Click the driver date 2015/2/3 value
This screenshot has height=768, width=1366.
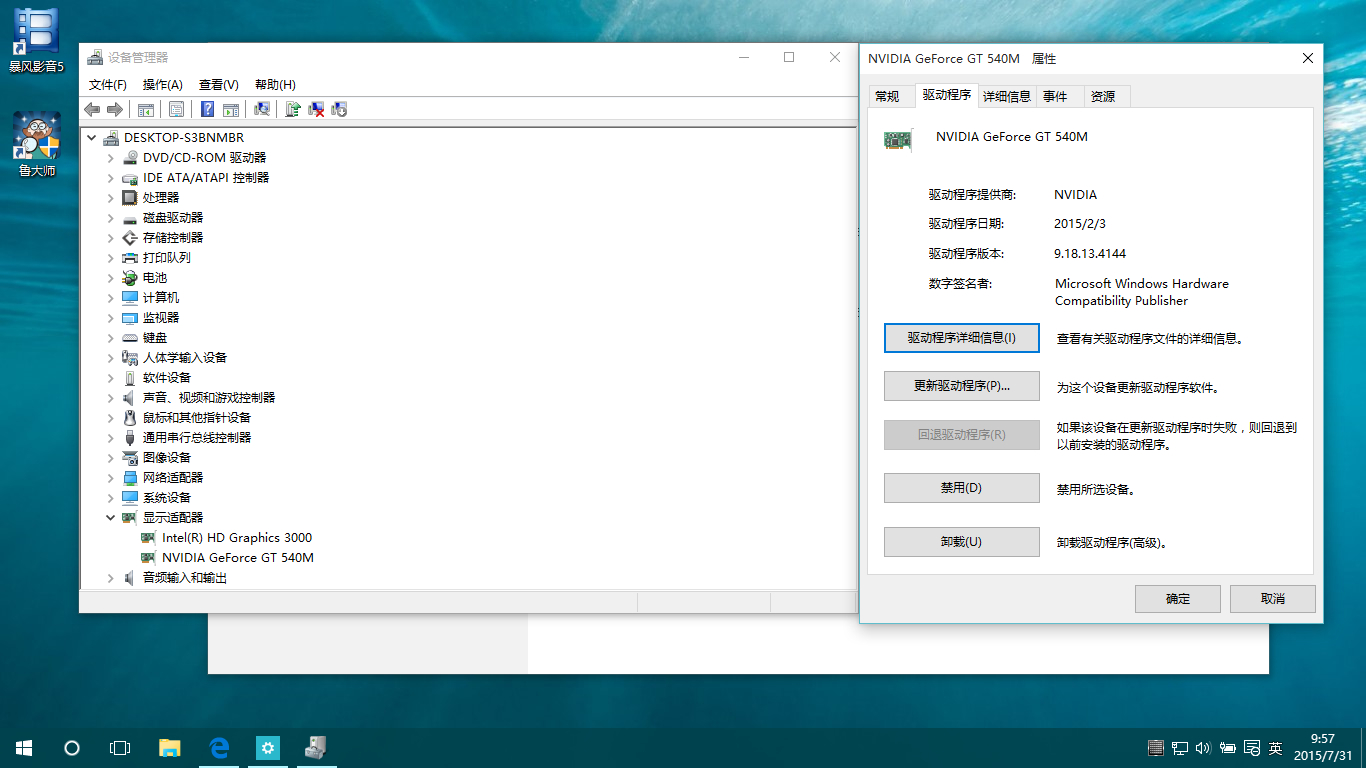(1080, 224)
